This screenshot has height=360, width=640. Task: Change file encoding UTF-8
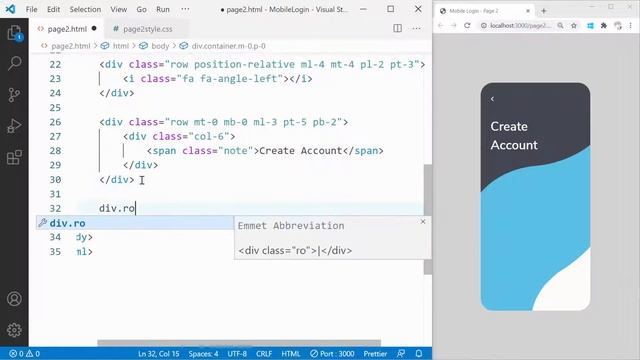237,353
